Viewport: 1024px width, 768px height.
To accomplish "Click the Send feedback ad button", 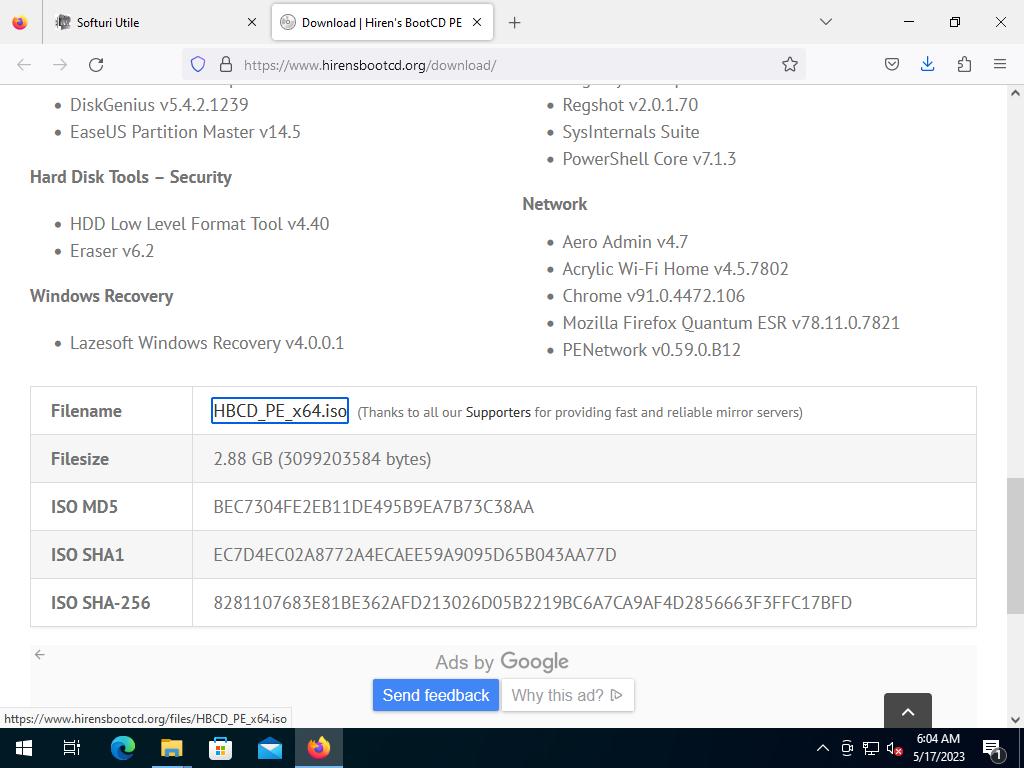I will [435, 695].
